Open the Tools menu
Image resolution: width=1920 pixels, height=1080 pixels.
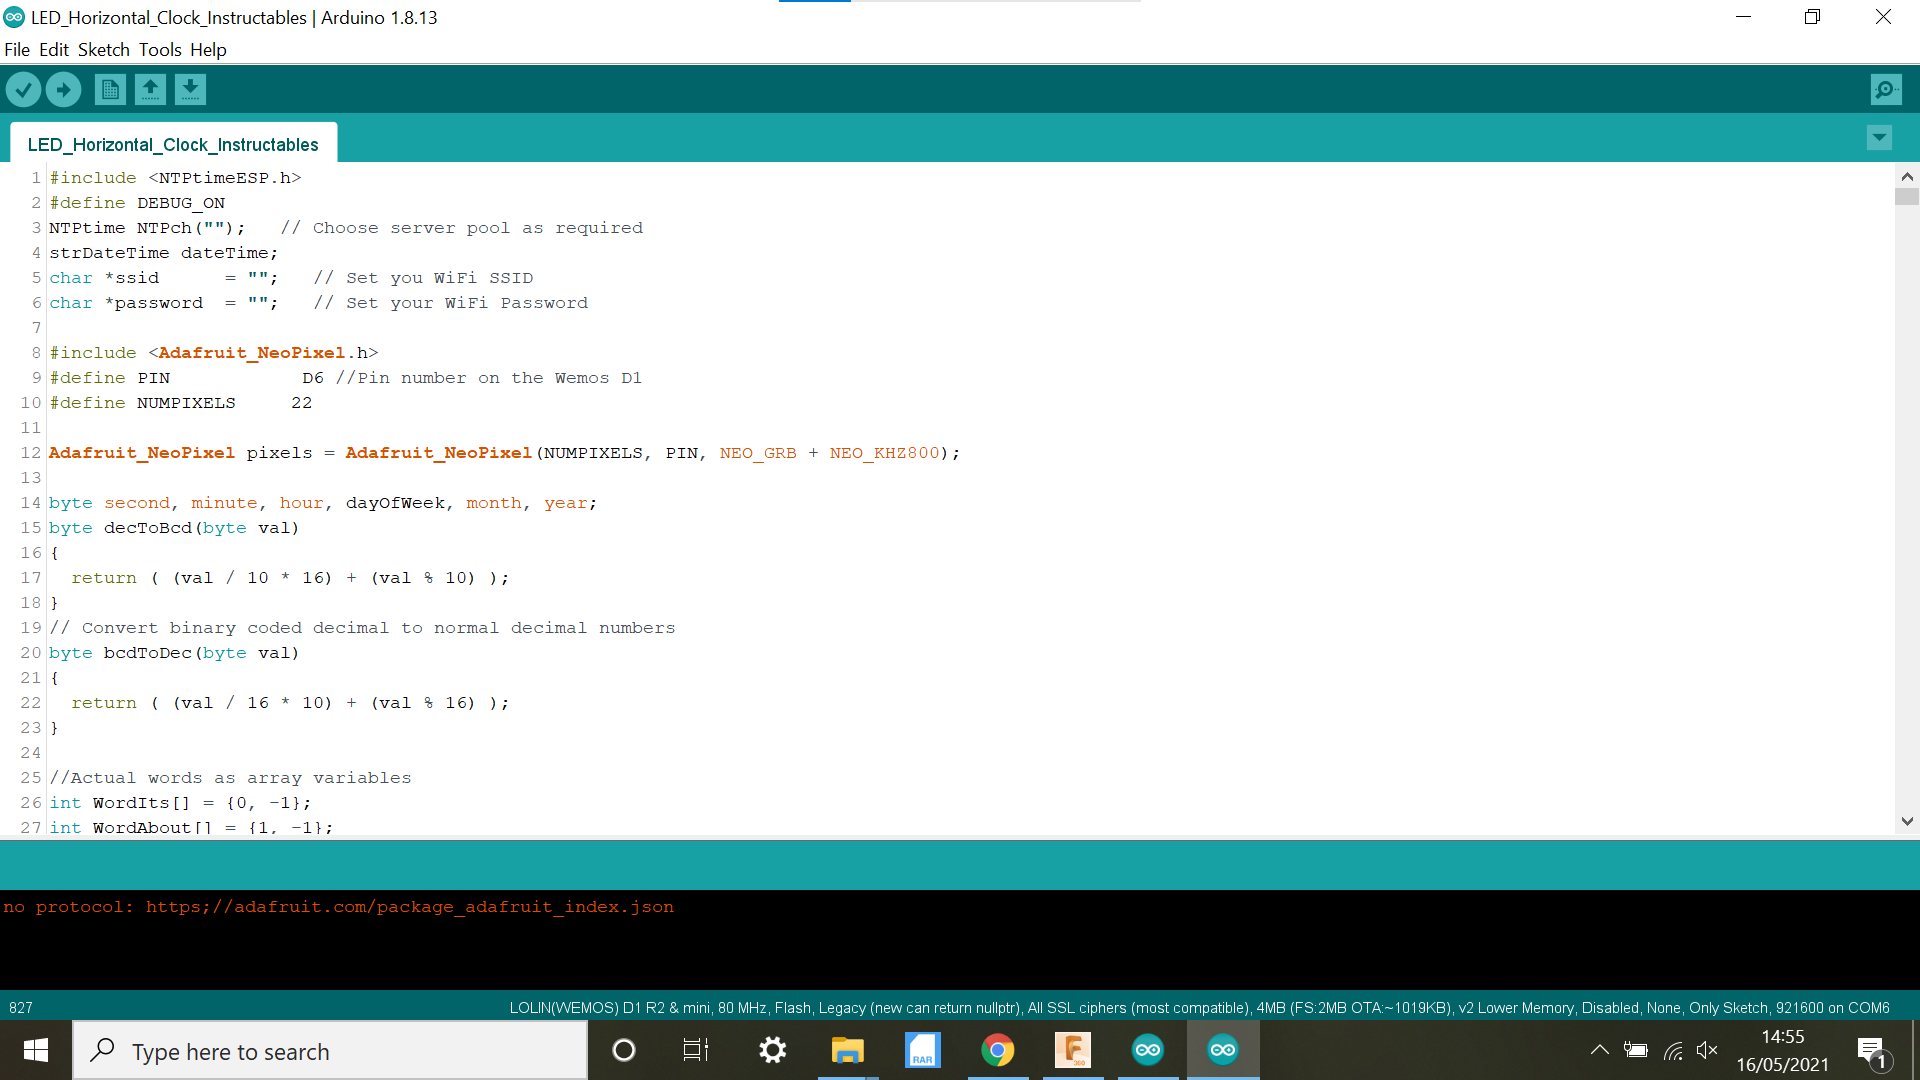(x=160, y=50)
